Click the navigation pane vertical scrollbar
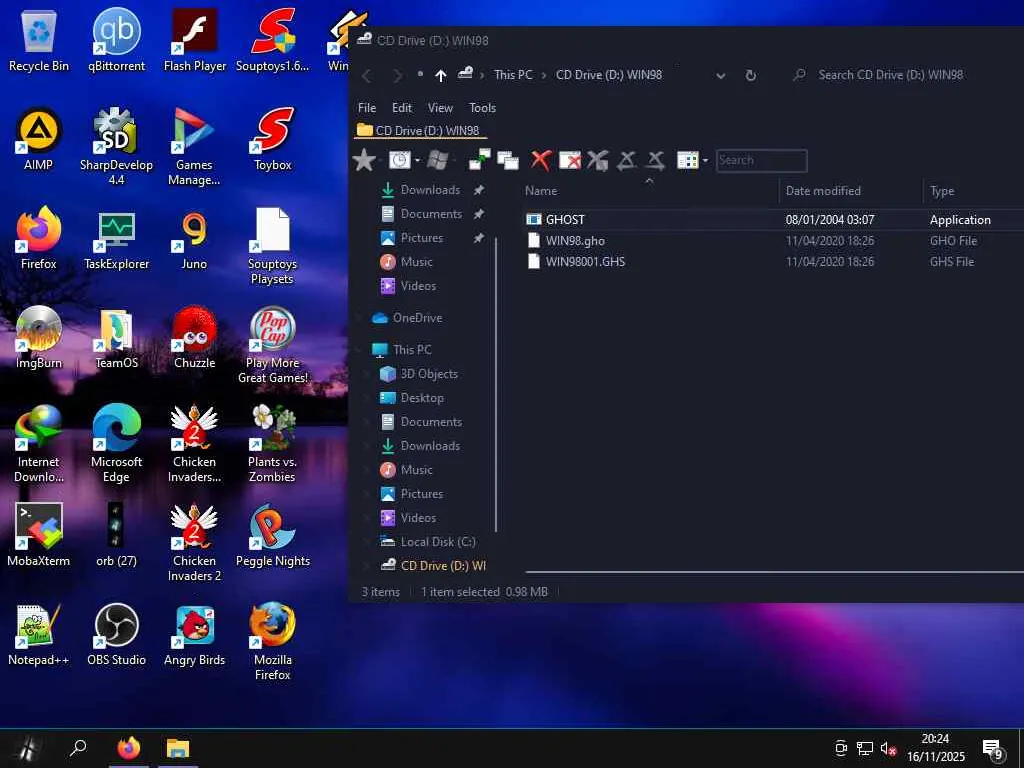This screenshot has width=1024, height=768. tap(496, 385)
